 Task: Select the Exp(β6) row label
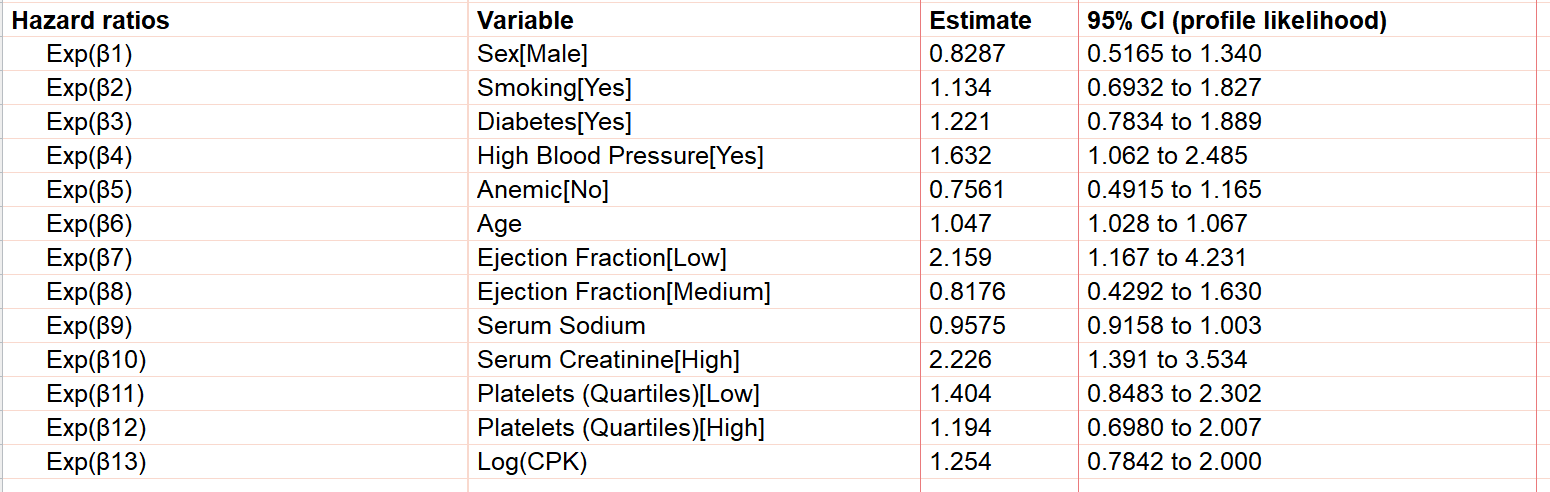(x=89, y=224)
